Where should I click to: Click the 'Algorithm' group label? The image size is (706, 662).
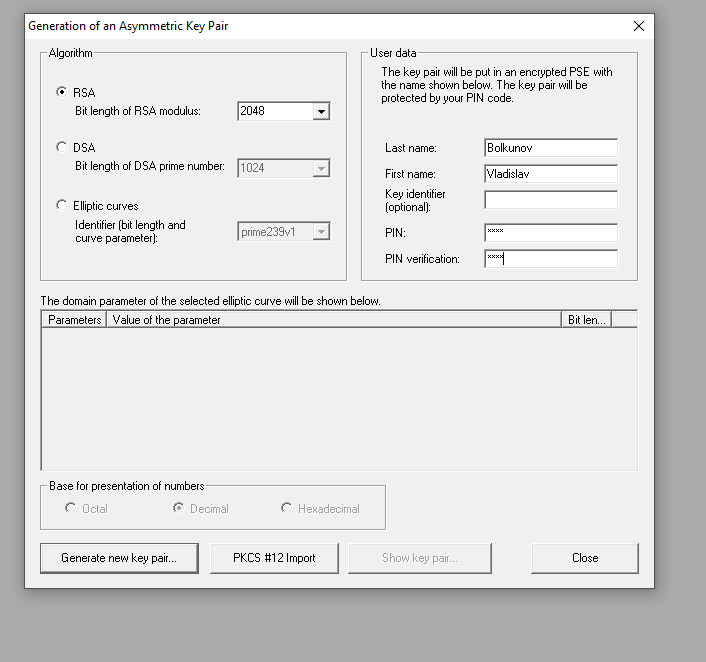pos(70,53)
